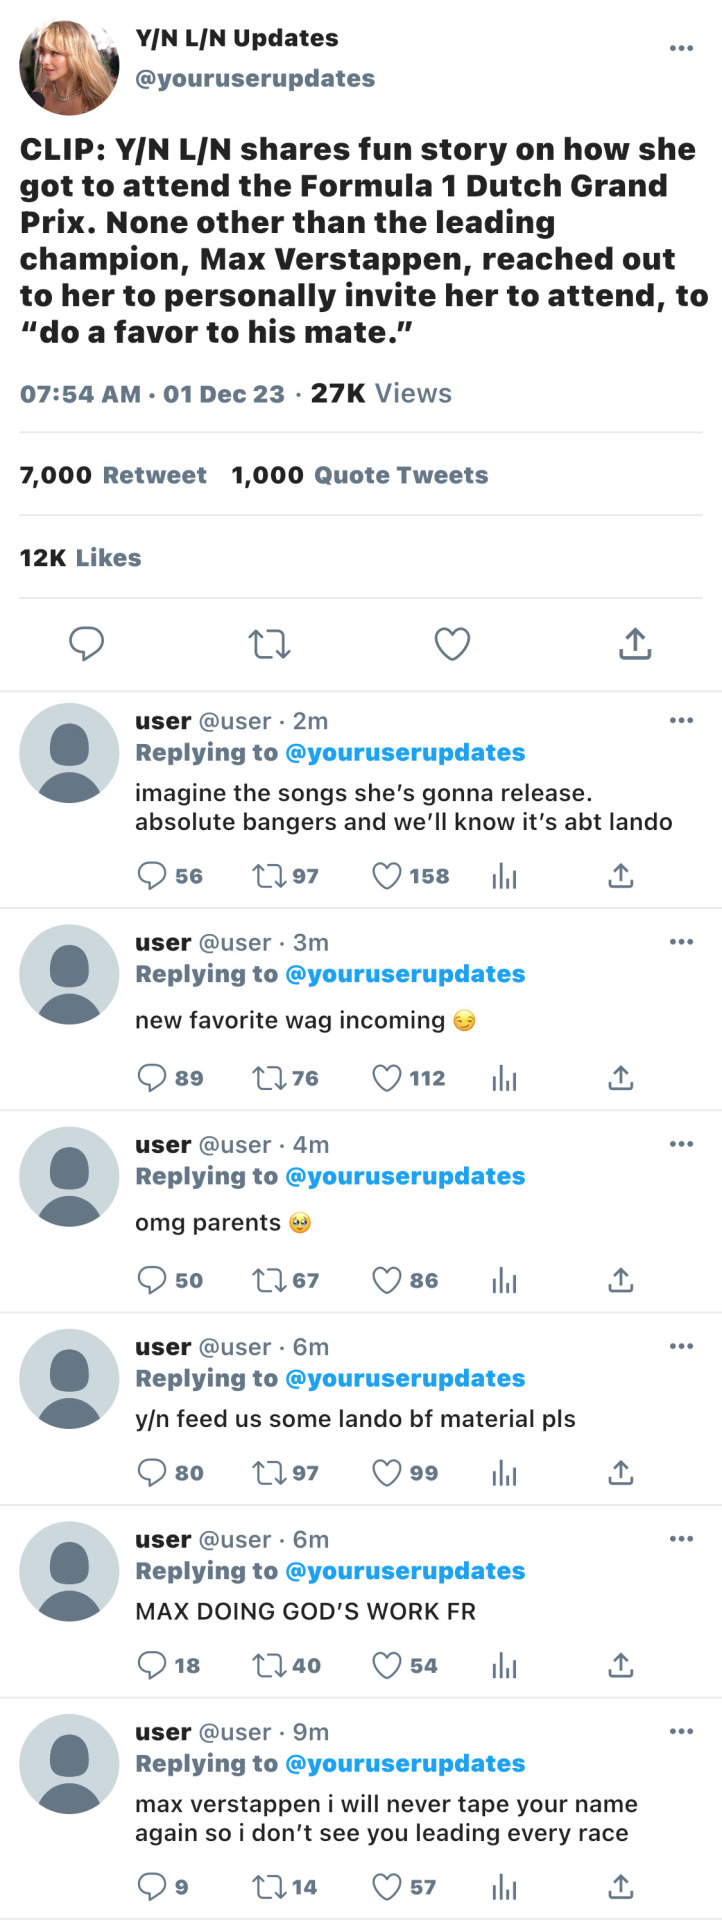
Task: Reply to the 'max verstappen i will never tape' tweet
Action: point(151,1887)
